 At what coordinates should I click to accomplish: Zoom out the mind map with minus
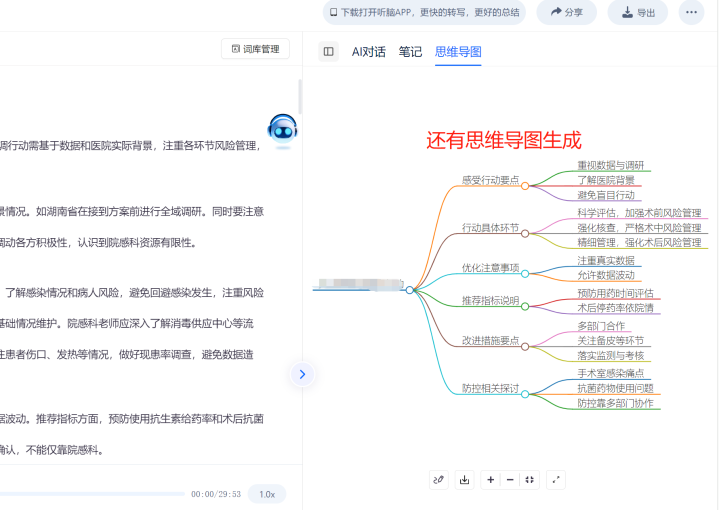(510, 480)
